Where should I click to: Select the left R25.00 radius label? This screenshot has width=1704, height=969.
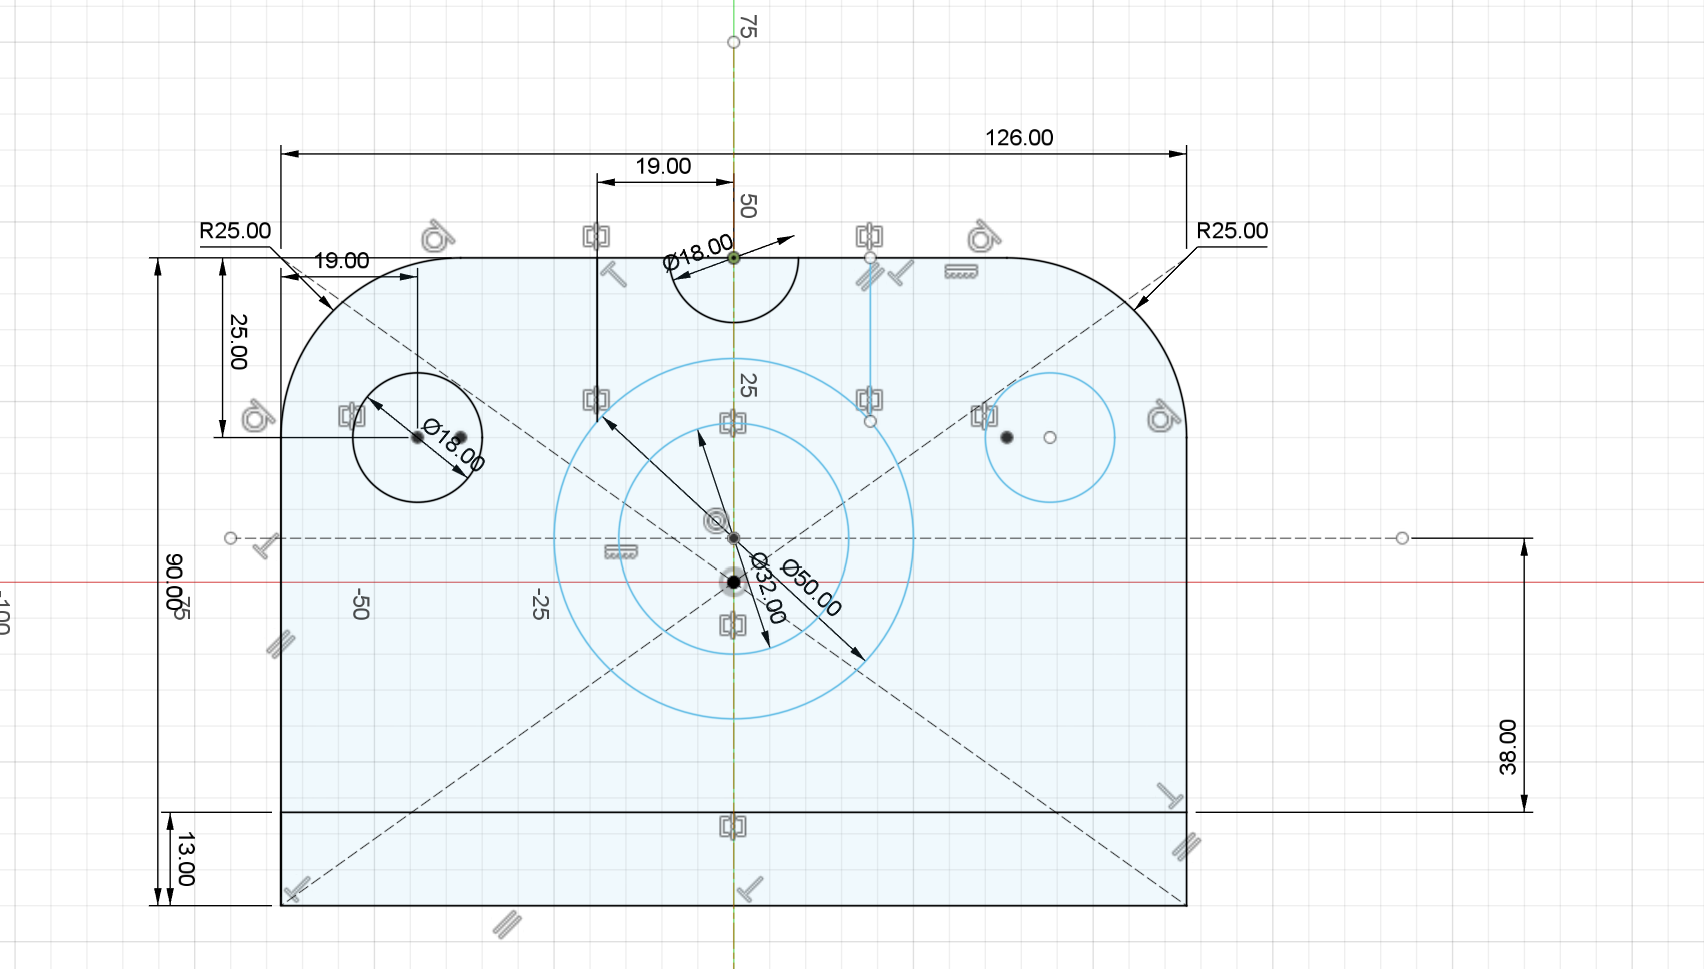click(235, 231)
